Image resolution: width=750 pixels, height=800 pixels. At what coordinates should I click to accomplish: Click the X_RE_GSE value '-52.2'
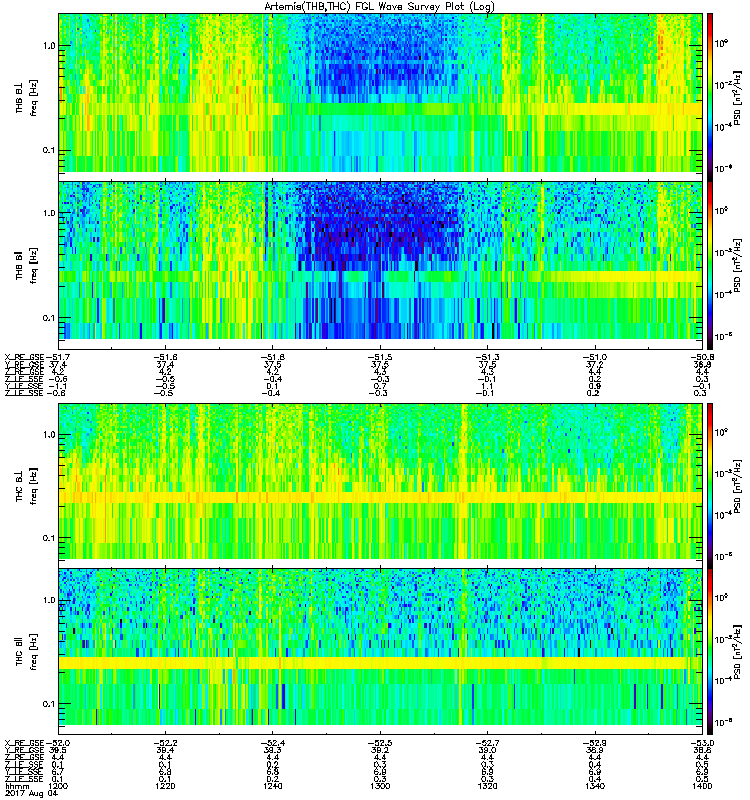pos(166,743)
